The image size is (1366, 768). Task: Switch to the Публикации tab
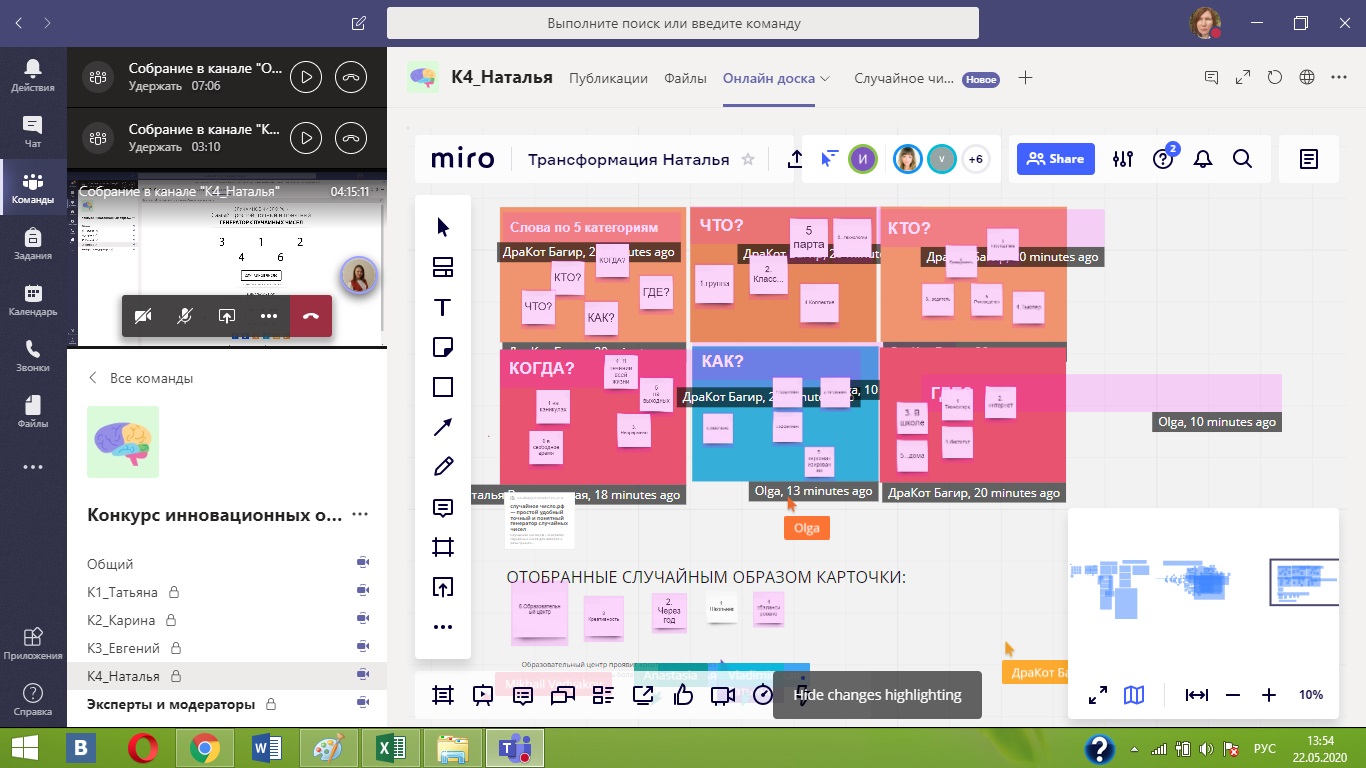click(x=608, y=79)
